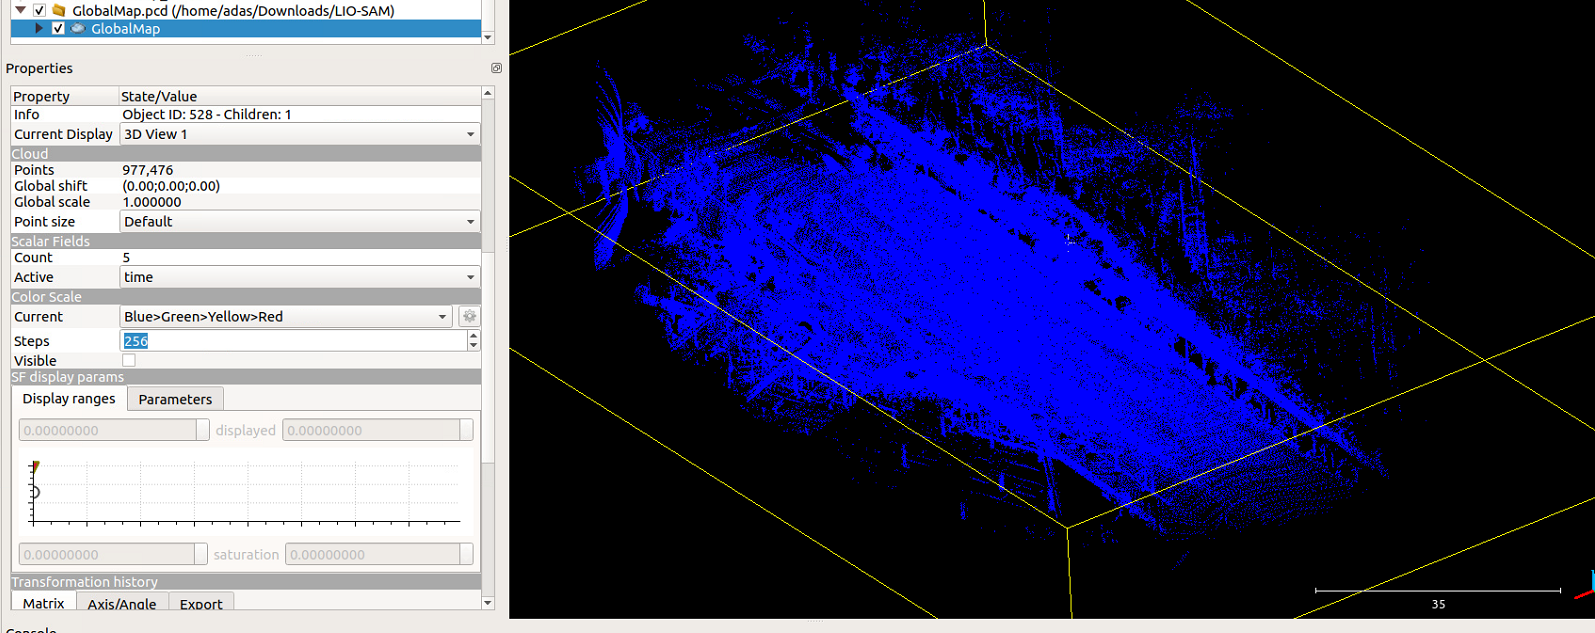Click the axis trihedron in the 3D view corner
1595x633 pixels.
click(x=1585, y=587)
